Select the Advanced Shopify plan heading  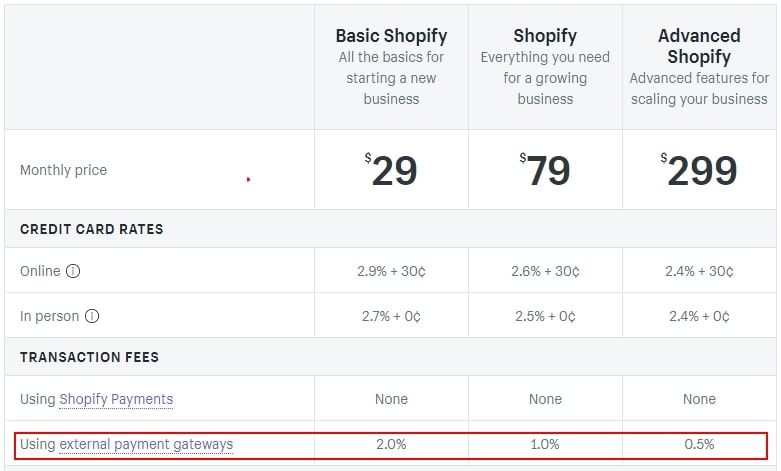pos(699,46)
